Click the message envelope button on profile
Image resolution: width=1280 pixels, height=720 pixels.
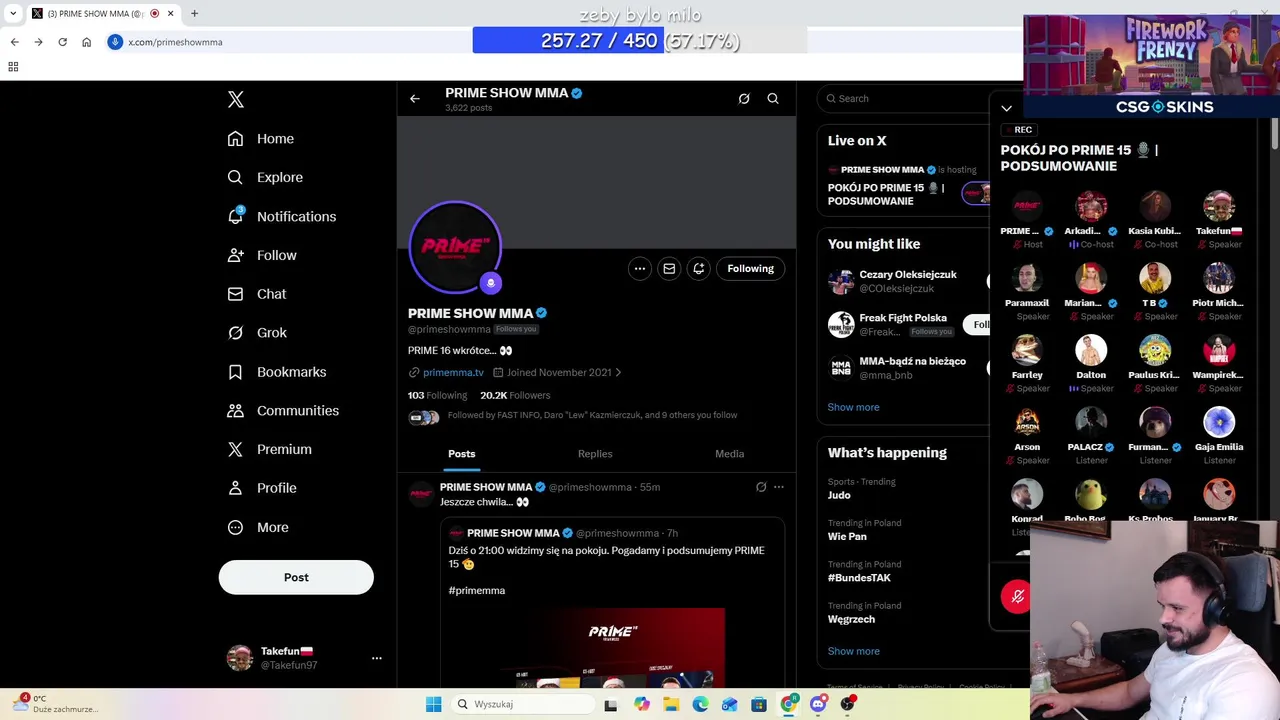(x=669, y=268)
